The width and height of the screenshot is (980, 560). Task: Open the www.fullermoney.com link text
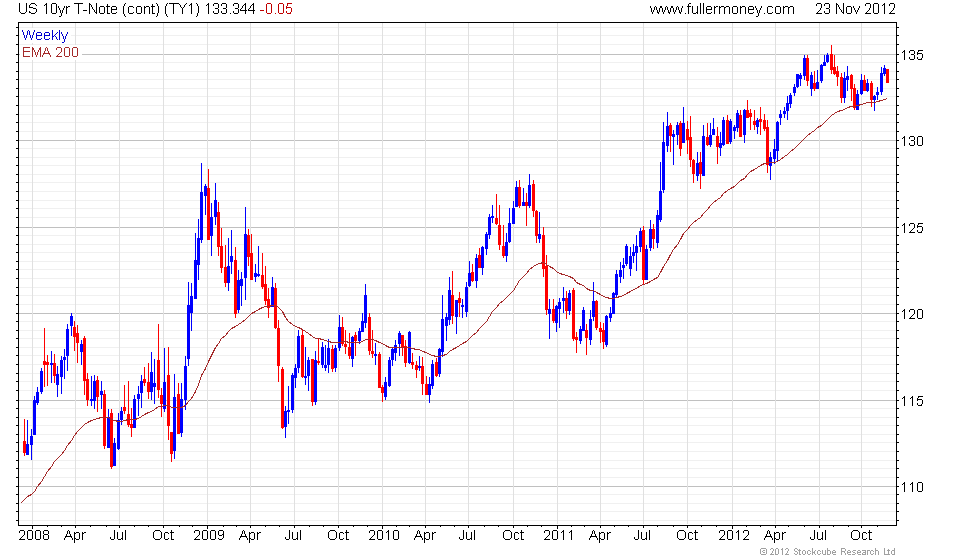click(722, 9)
